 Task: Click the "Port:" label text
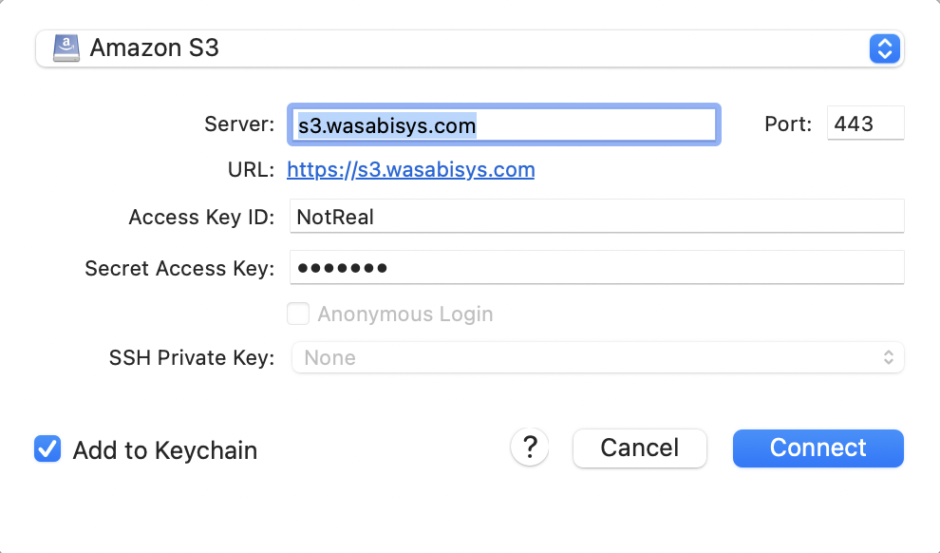(x=789, y=125)
